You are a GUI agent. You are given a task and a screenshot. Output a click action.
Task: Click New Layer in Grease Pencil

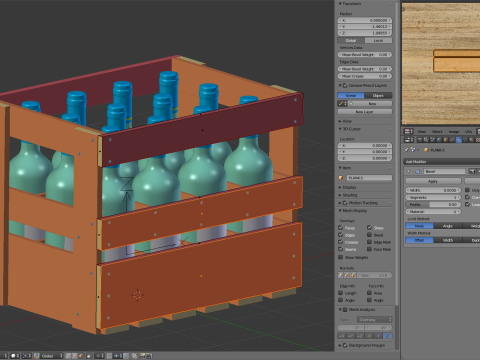365,112
